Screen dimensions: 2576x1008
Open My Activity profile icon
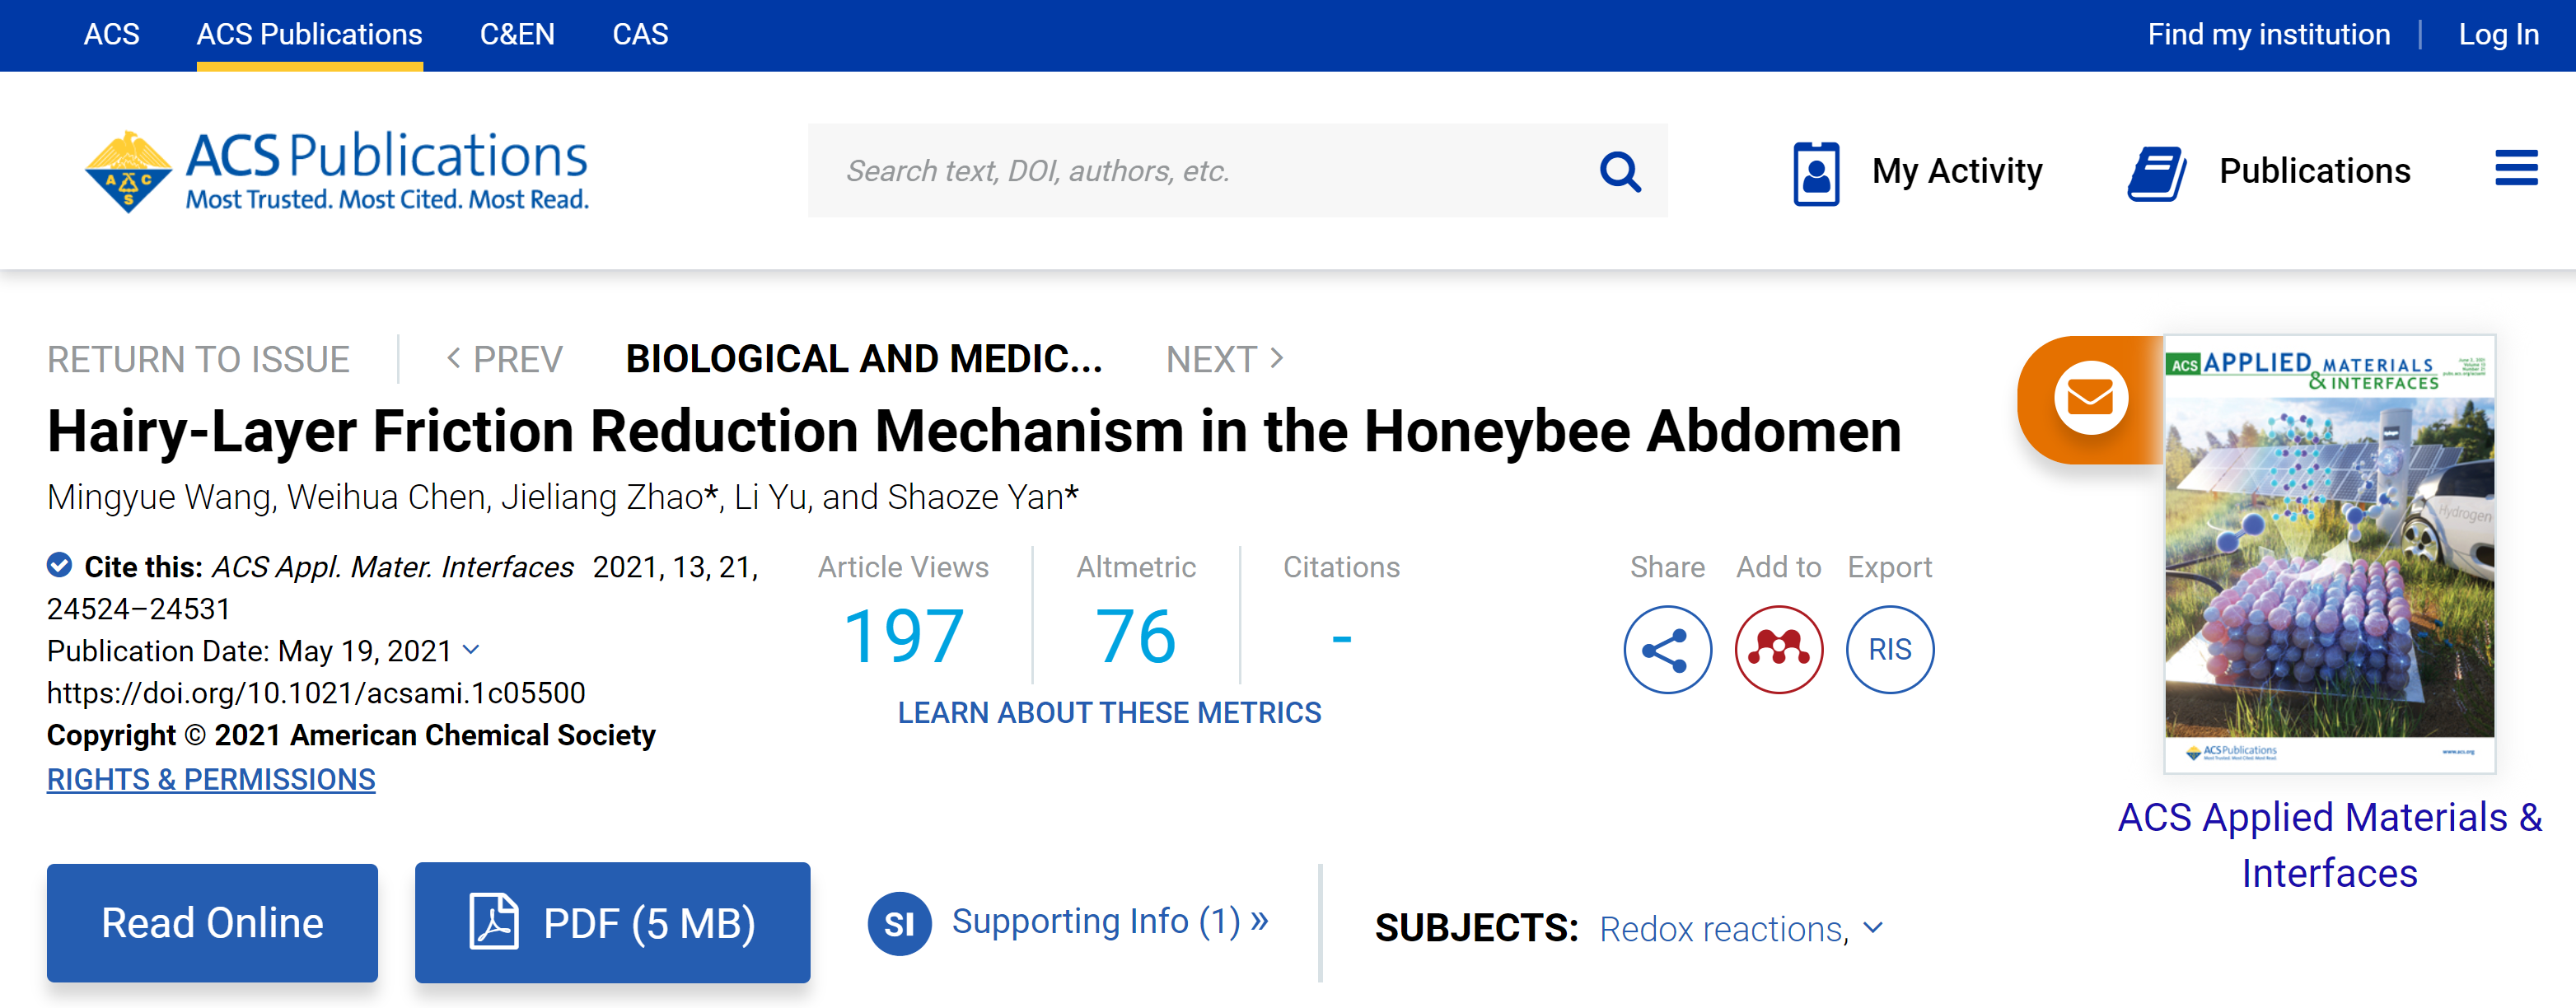[x=1816, y=173]
